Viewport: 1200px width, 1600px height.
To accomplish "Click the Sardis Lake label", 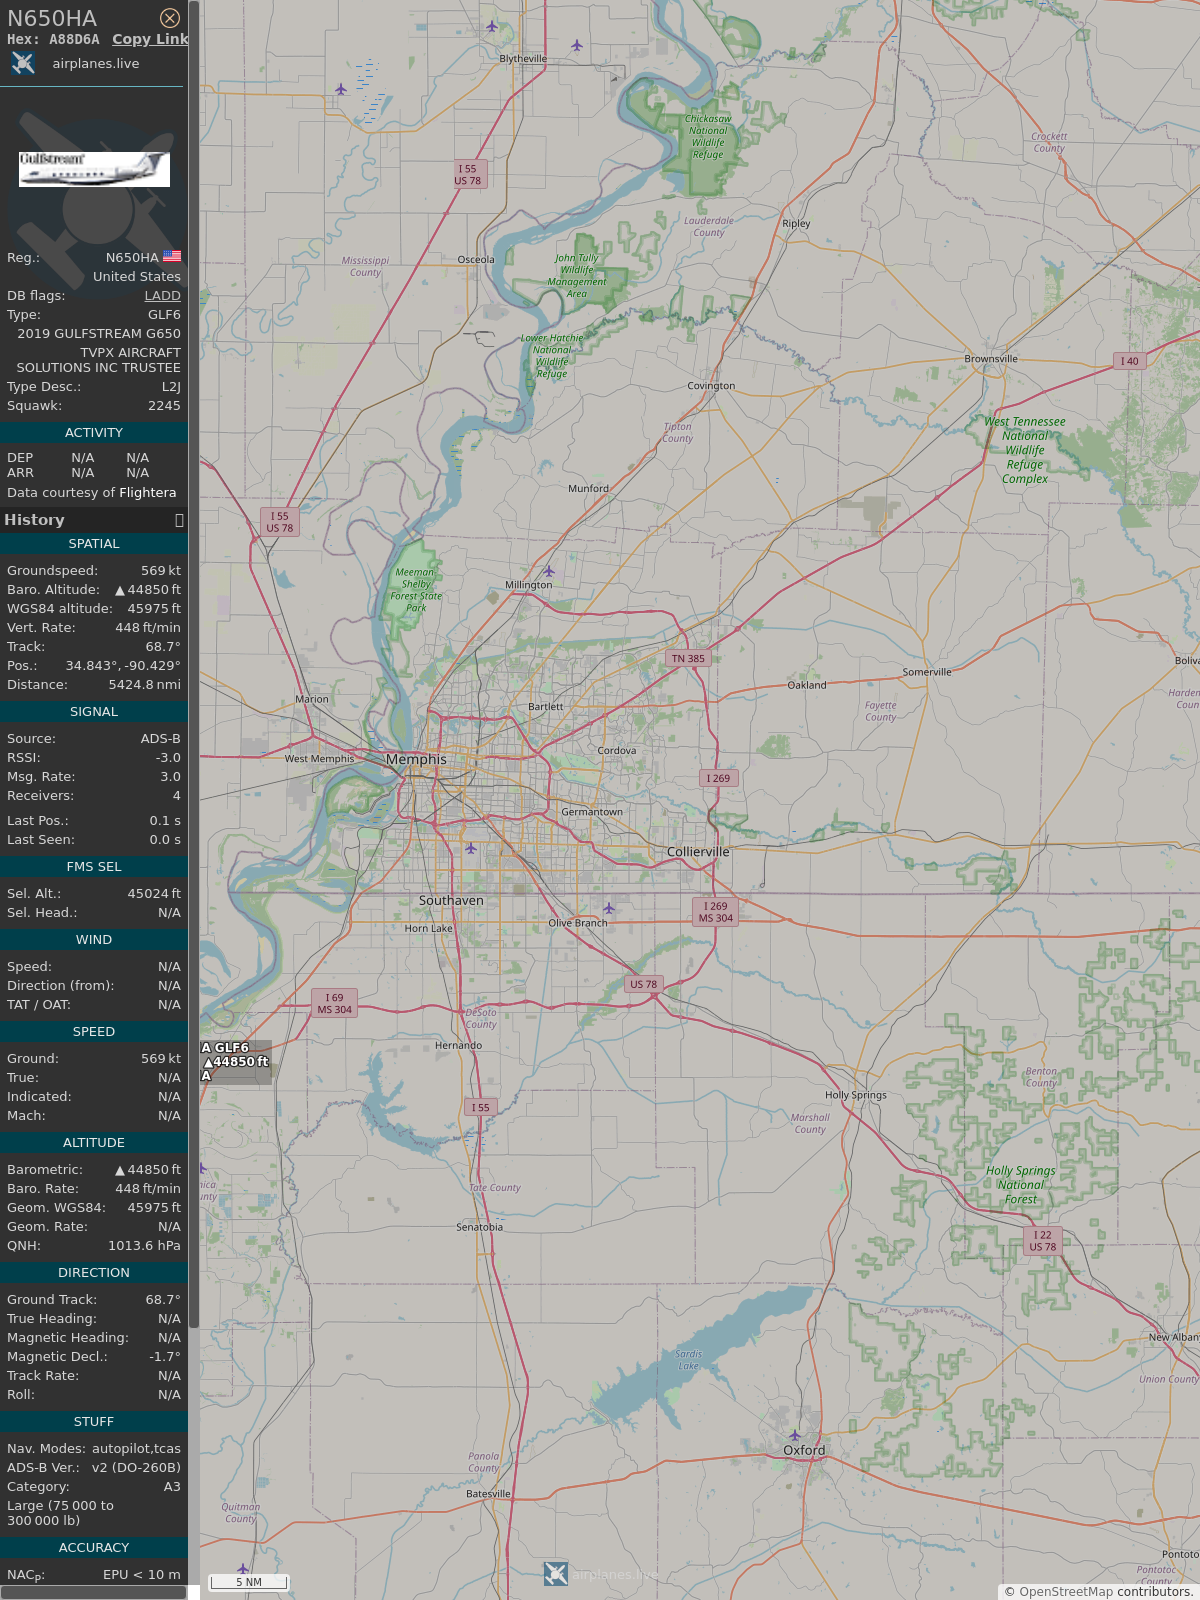I will click(689, 1360).
